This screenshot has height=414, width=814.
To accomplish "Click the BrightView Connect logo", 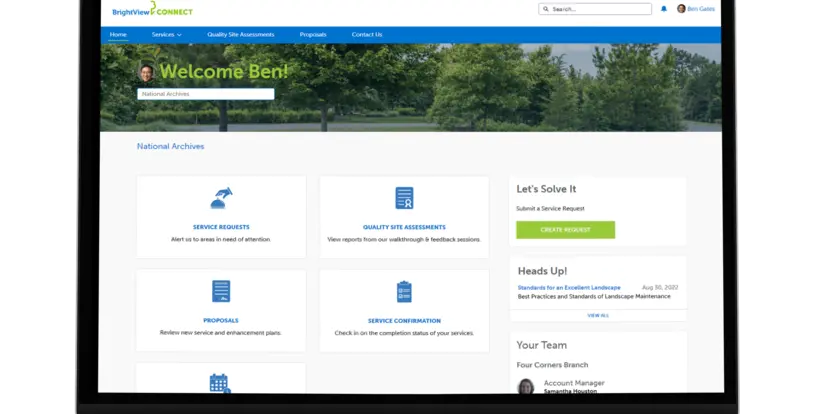I will coord(152,10).
